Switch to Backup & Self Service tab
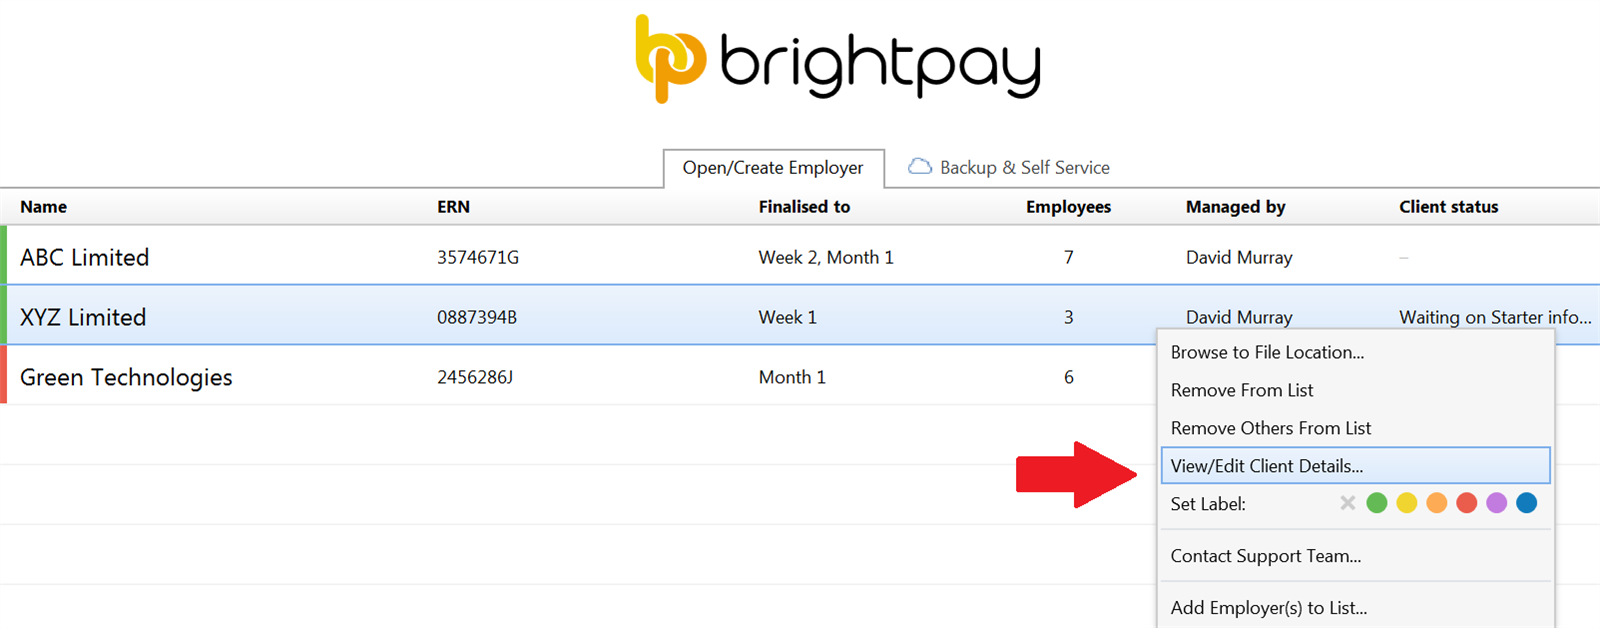Image resolution: width=1600 pixels, height=628 pixels. pyautogui.click(x=1024, y=168)
